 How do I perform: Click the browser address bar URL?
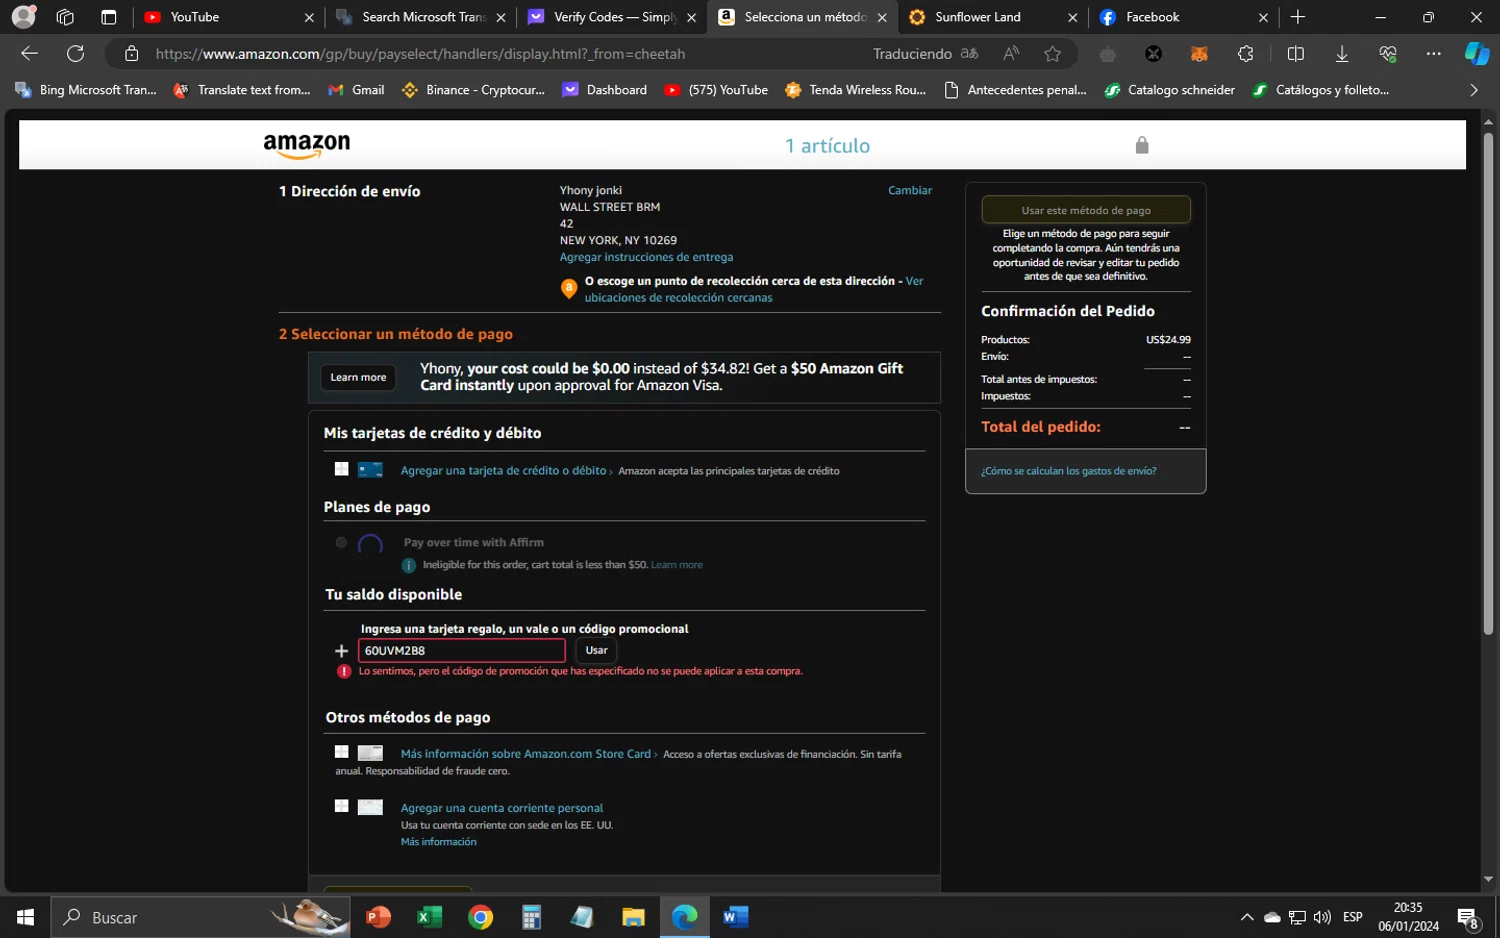tap(420, 54)
